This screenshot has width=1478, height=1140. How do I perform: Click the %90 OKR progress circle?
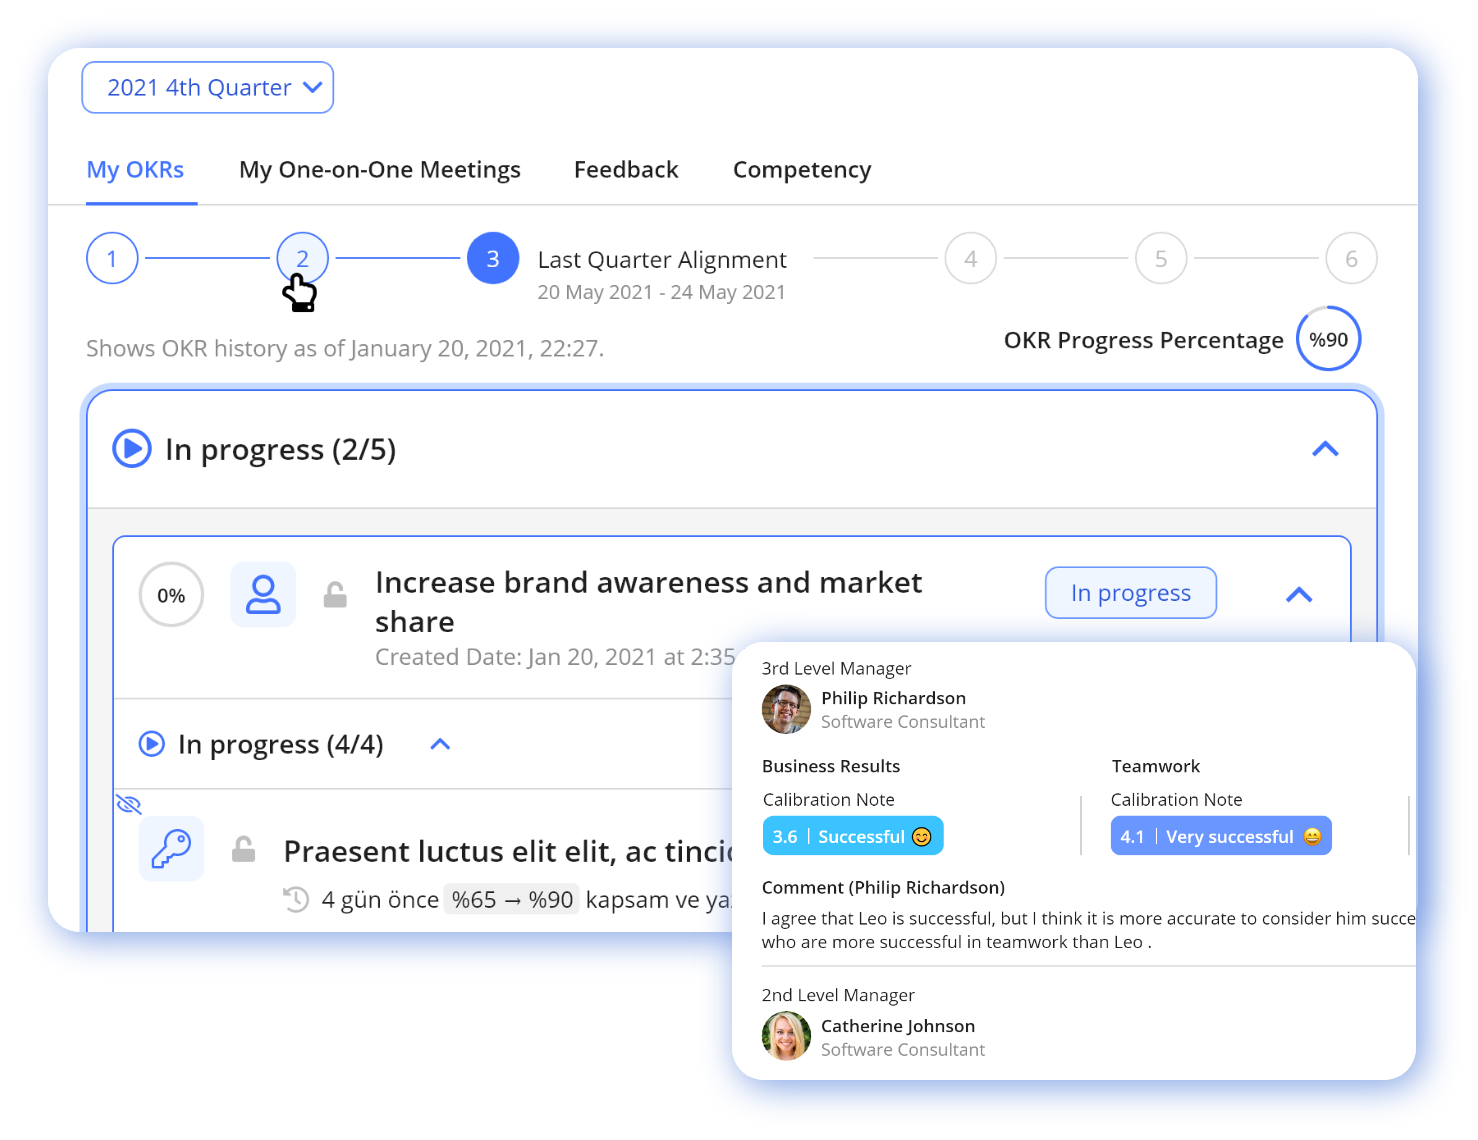(x=1328, y=339)
